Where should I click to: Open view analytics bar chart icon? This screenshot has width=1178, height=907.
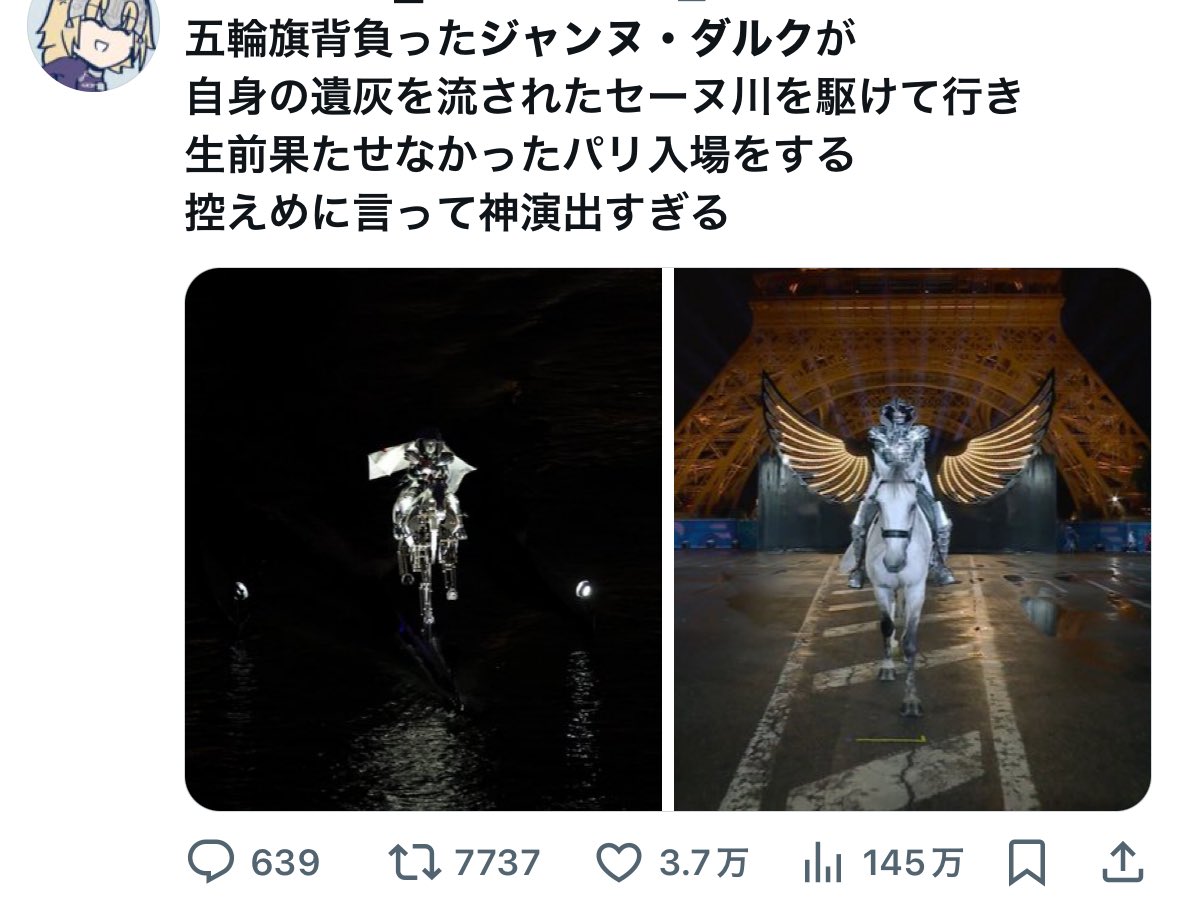click(x=823, y=862)
